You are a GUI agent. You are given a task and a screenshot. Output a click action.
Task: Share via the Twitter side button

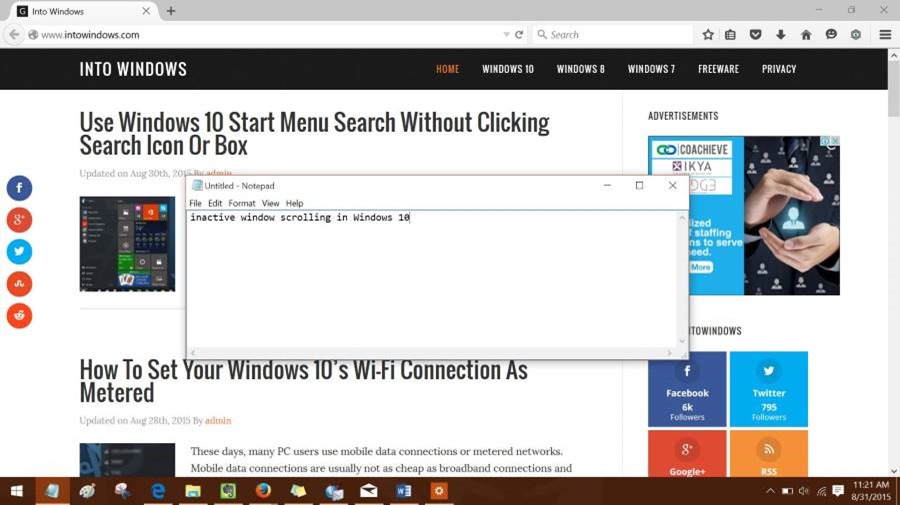coord(19,252)
